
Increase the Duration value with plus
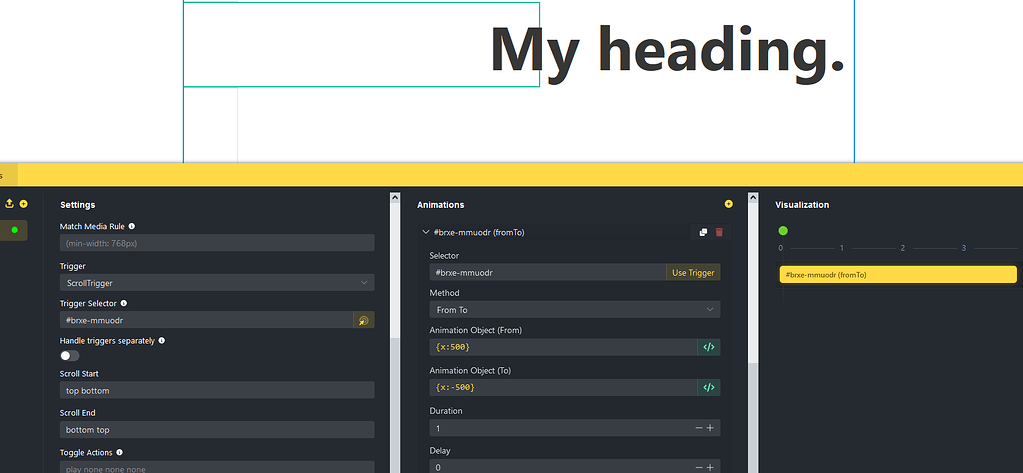(x=710, y=428)
